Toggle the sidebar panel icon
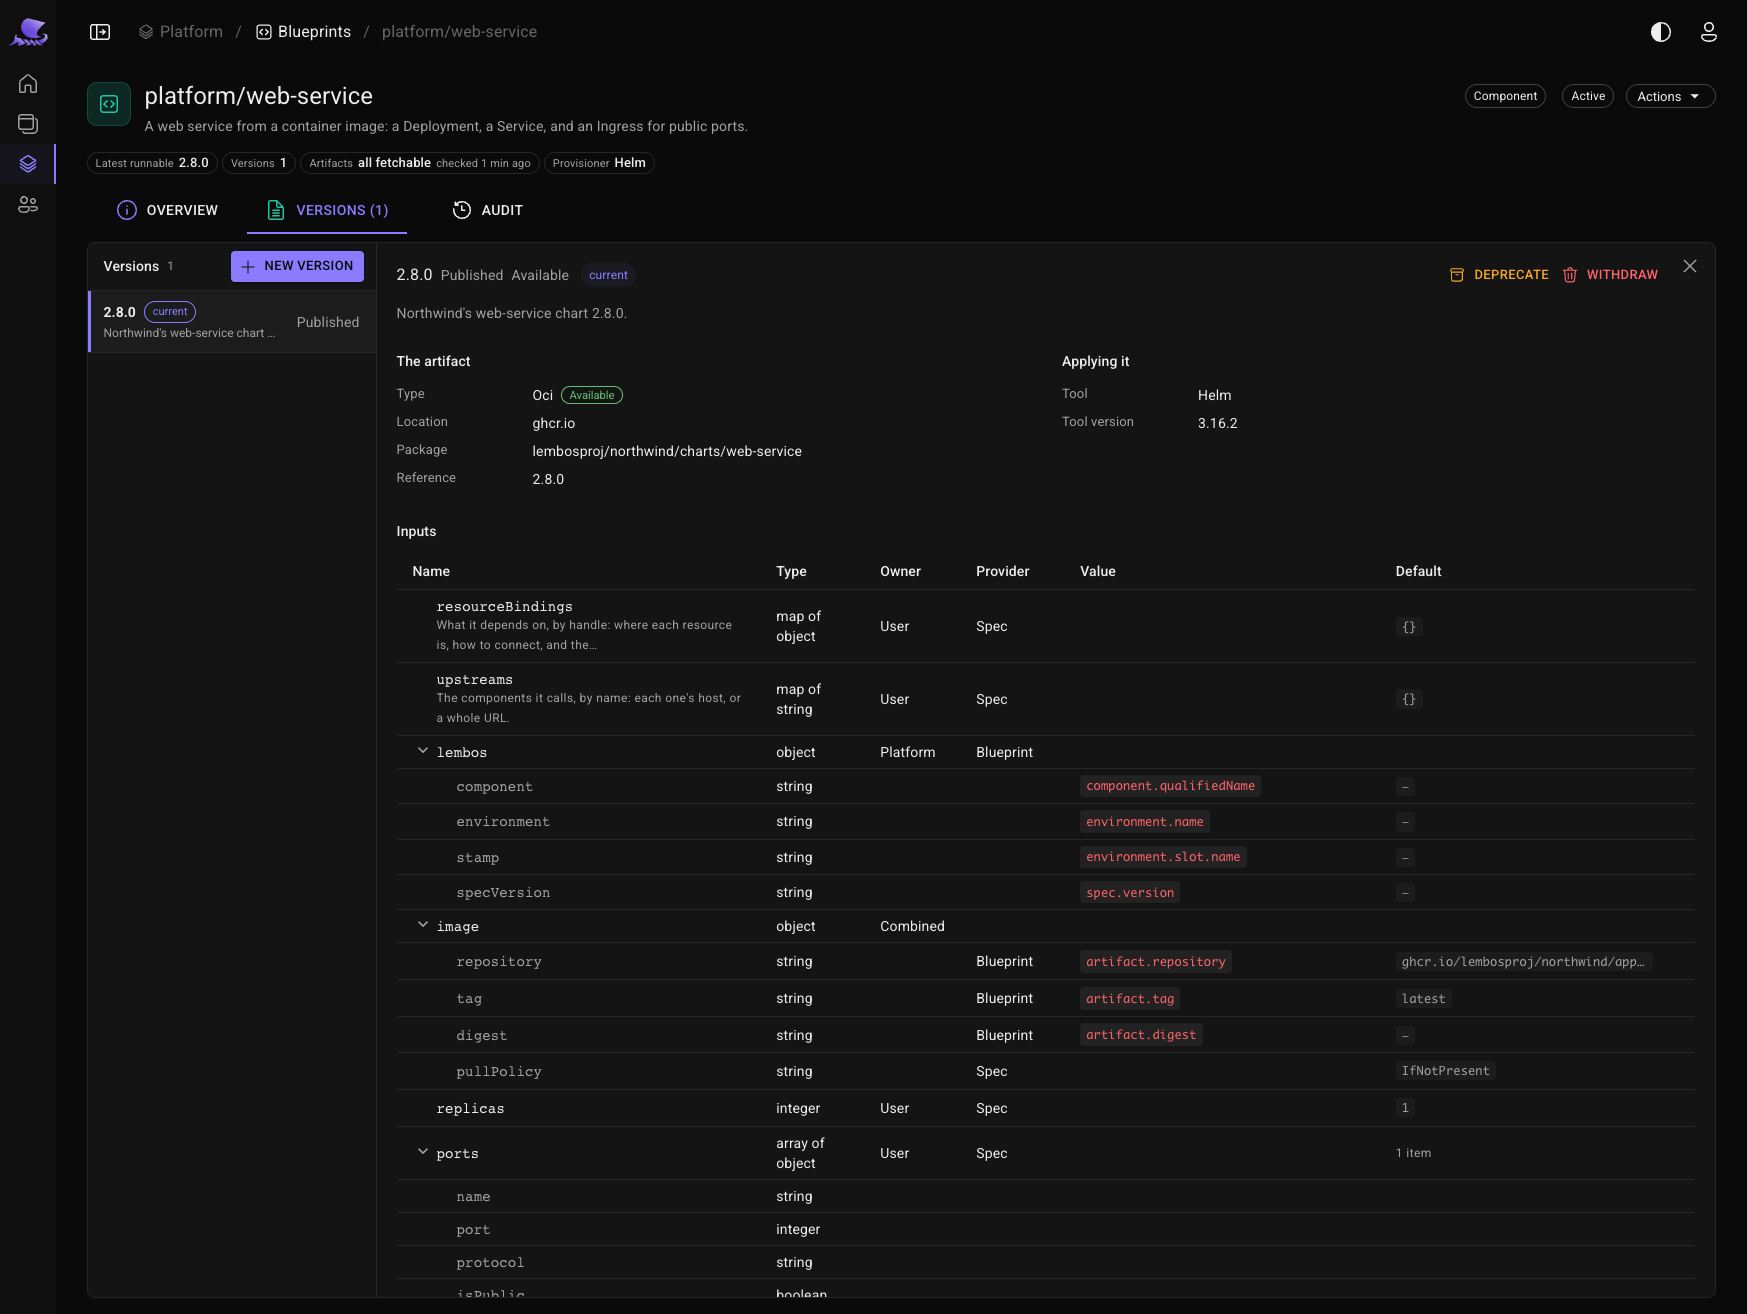The width and height of the screenshot is (1747, 1314). click(100, 32)
